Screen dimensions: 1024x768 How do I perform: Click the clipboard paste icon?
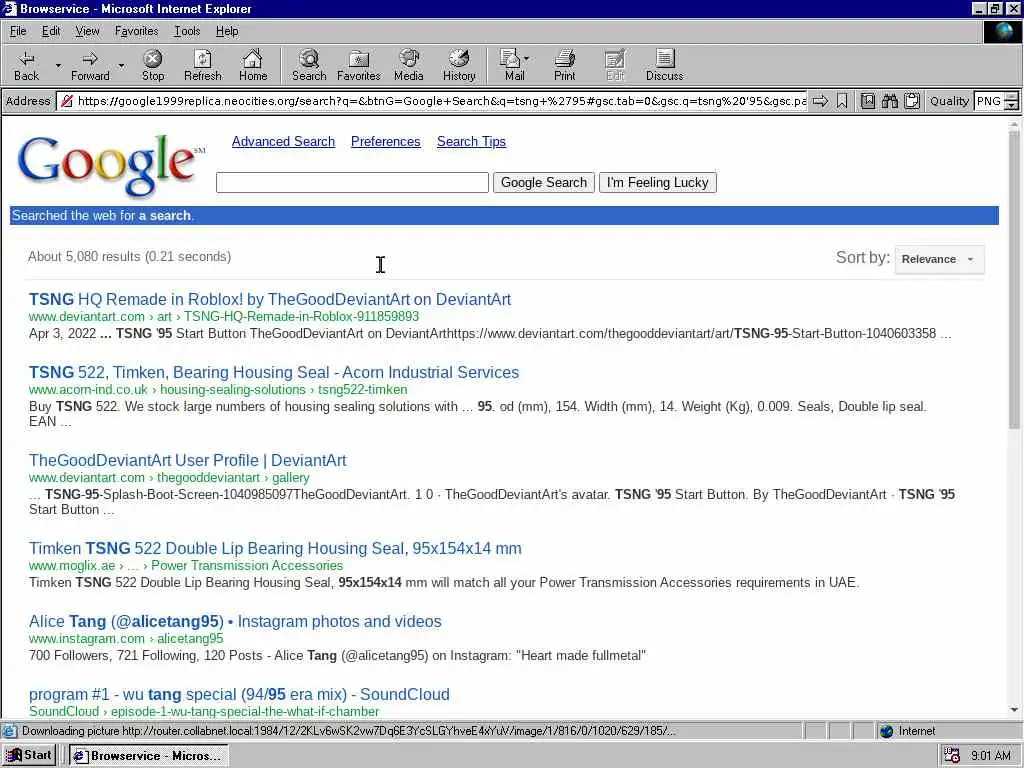click(912, 101)
